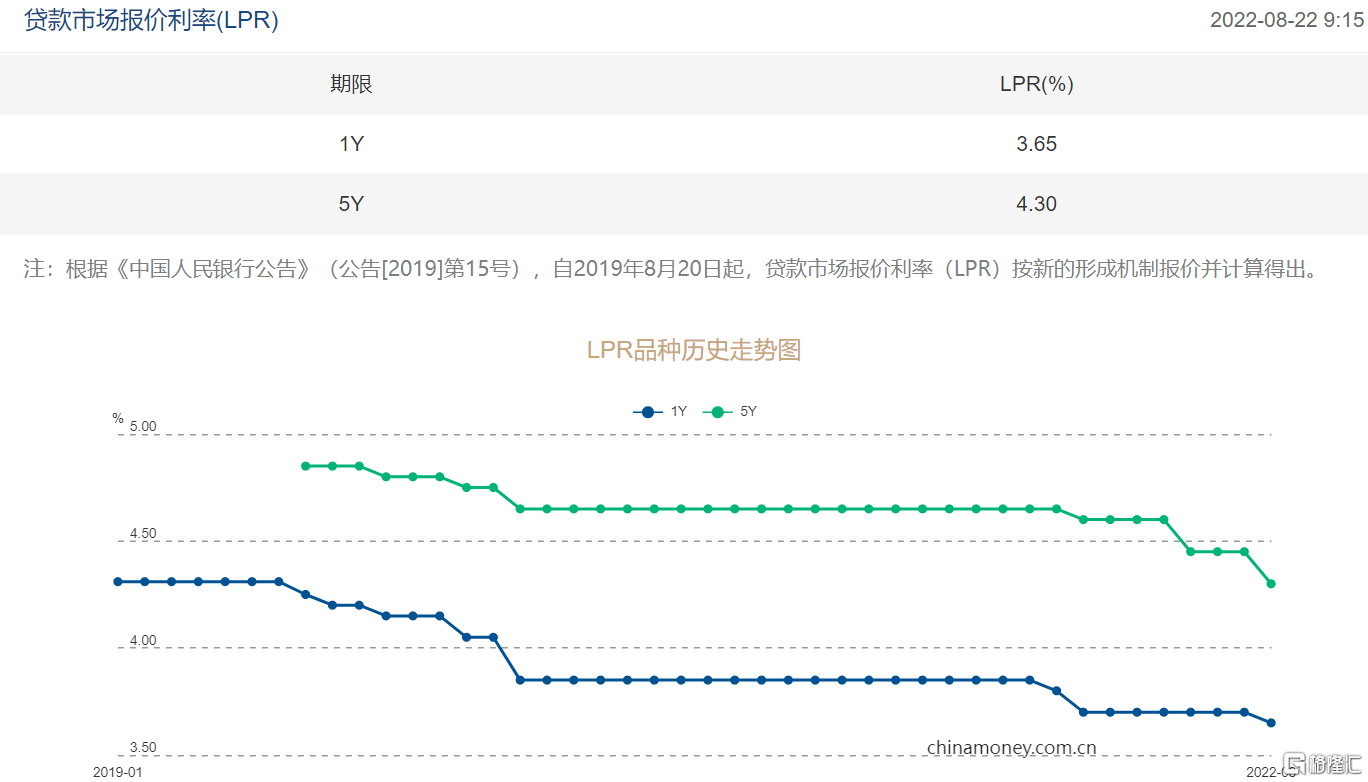
Task: Click the 5.00 y-axis label
Action: click(143, 427)
